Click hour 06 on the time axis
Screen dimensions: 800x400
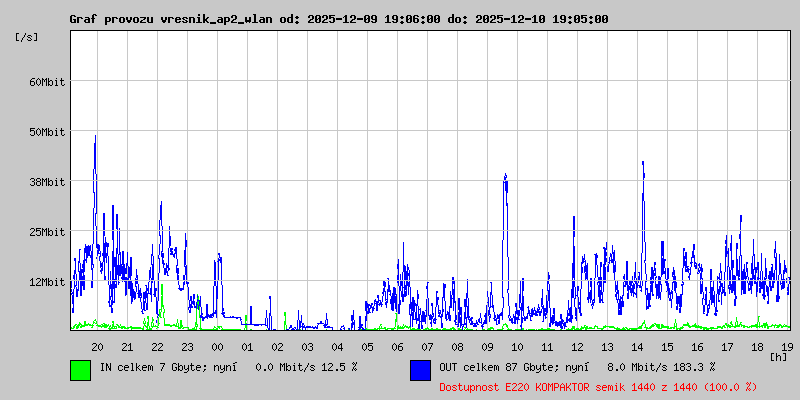click(397, 347)
